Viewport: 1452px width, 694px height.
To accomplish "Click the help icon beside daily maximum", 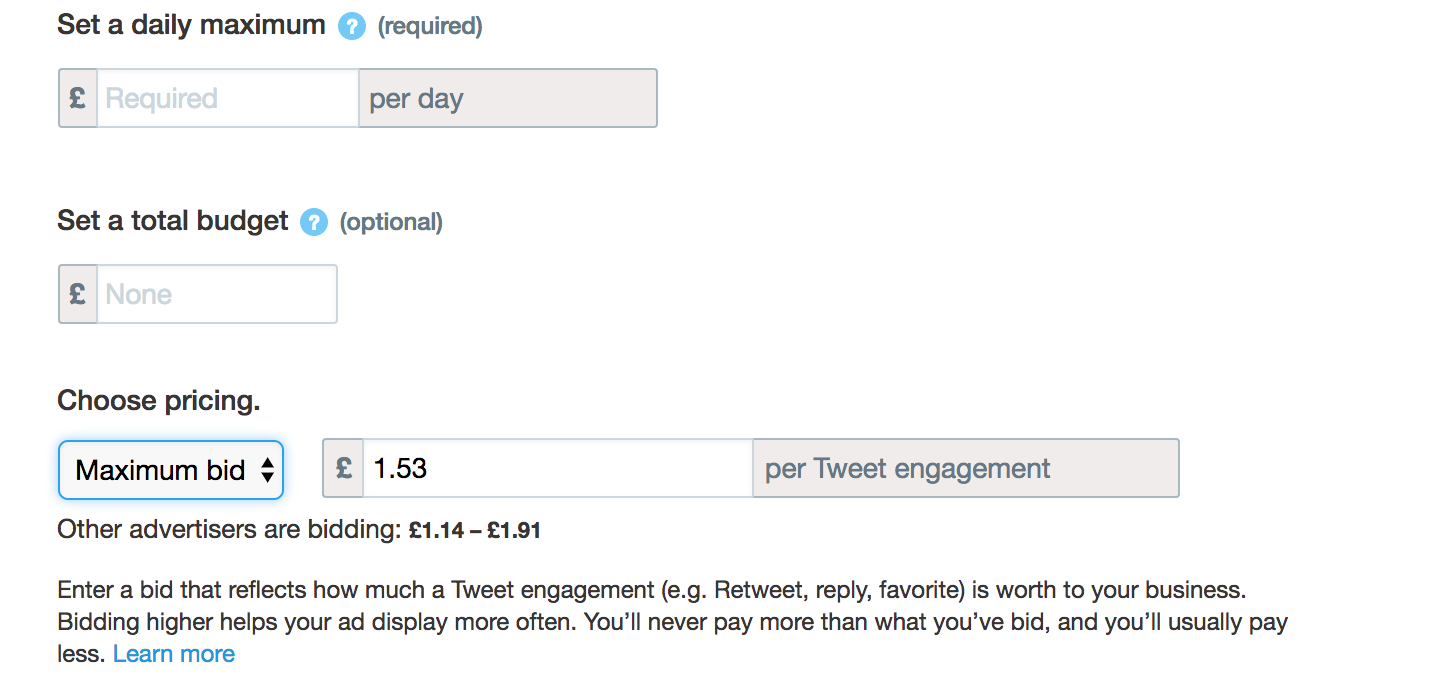I will click(351, 26).
